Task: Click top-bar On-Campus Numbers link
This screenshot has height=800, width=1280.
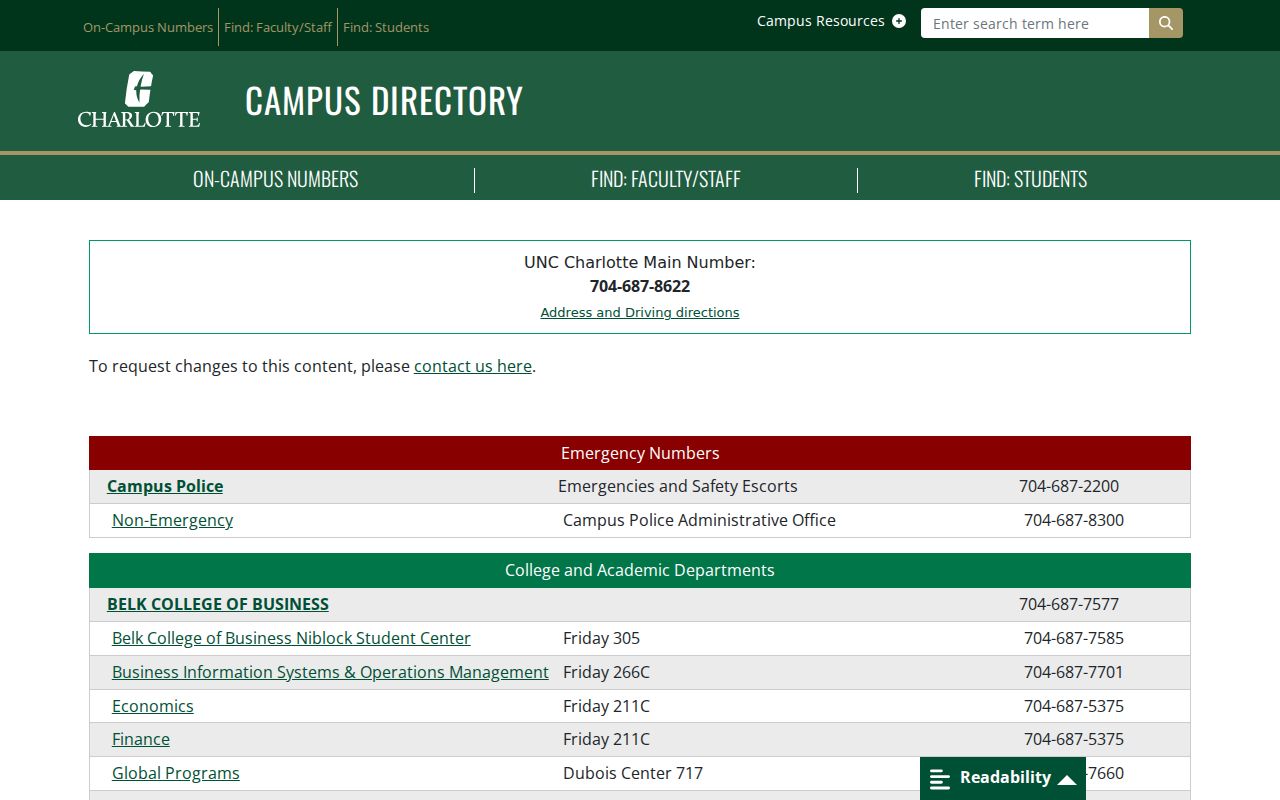Action: pyautogui.click(x=148, y=27)
